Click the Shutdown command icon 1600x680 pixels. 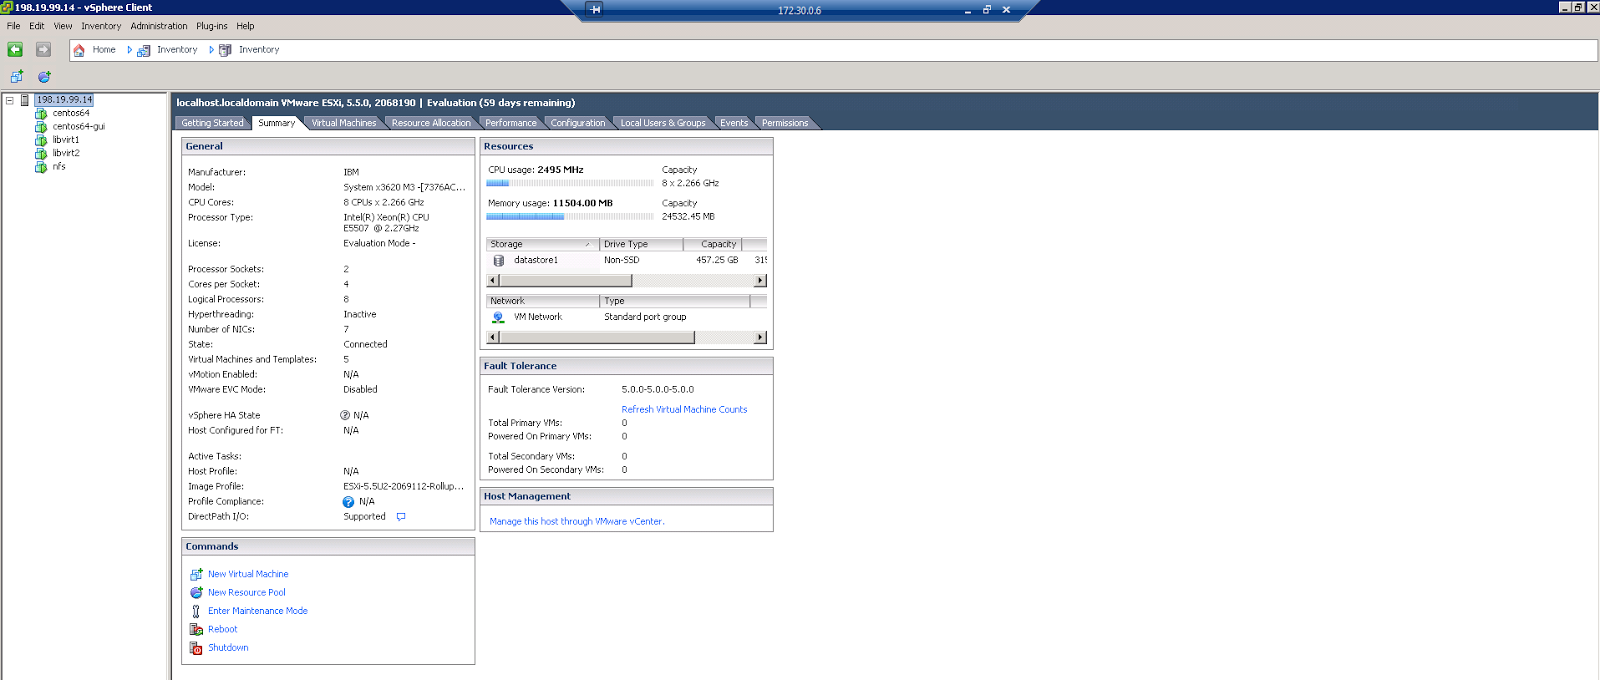pos(196,648)
